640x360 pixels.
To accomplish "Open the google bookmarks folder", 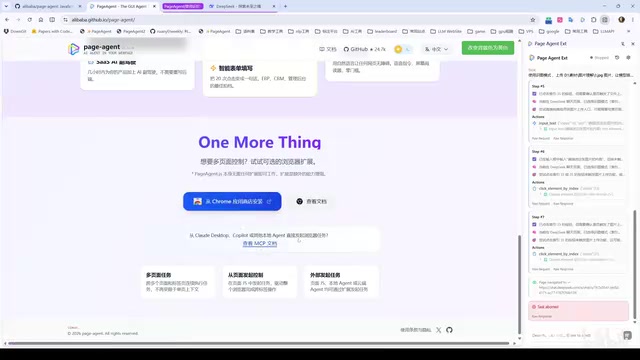I will click(x=549, y=31).
